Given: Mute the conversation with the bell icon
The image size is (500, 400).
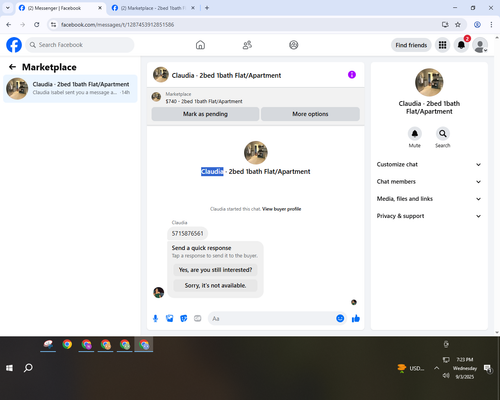Looking at the screenshot, I should point(415,134).
